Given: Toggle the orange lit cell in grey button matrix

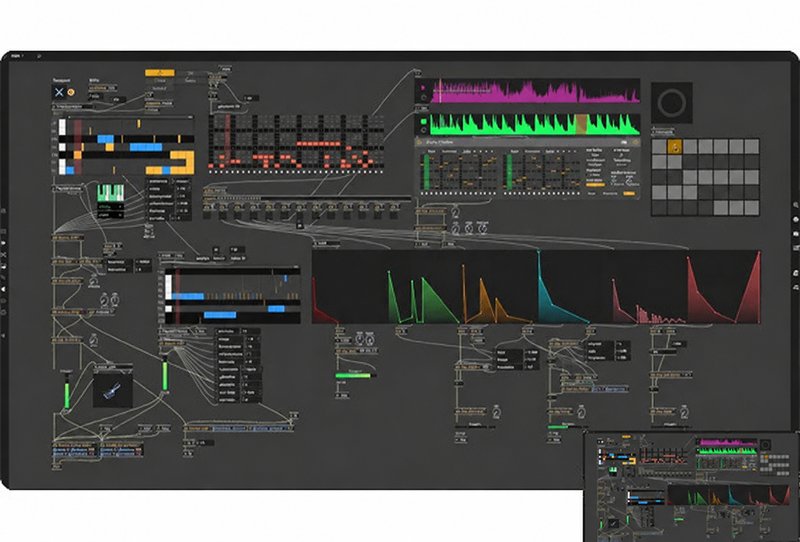Looking at the screenshot, I should click(x=674, y=147).
